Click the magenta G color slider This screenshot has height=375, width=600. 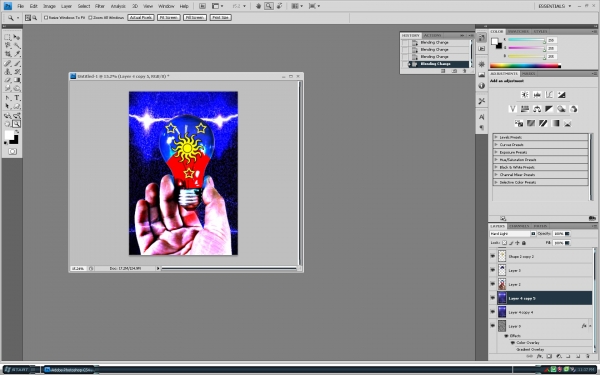pos(526,48)
